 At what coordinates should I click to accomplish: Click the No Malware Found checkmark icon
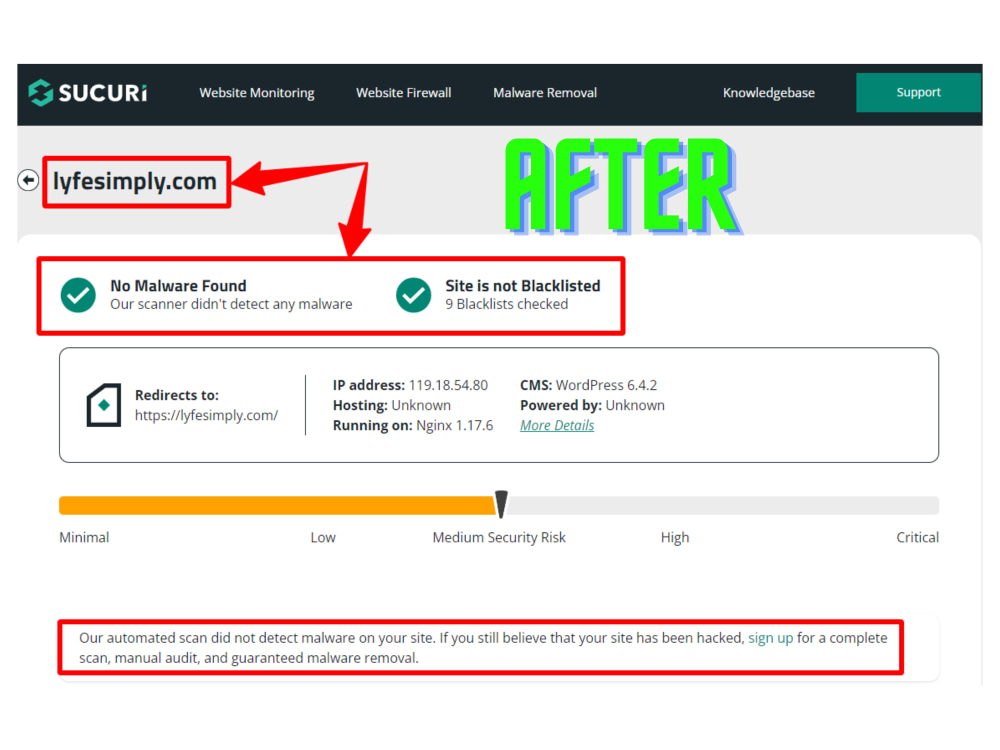coord(78,295)
